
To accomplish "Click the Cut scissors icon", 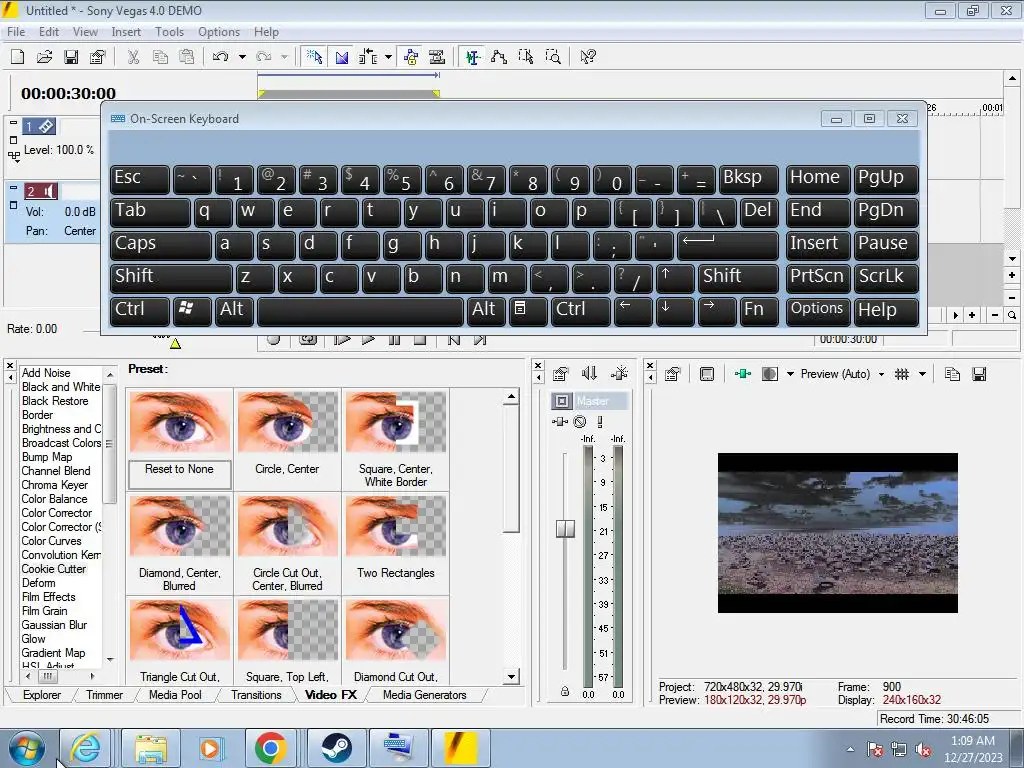I will [x=133, y=57].
